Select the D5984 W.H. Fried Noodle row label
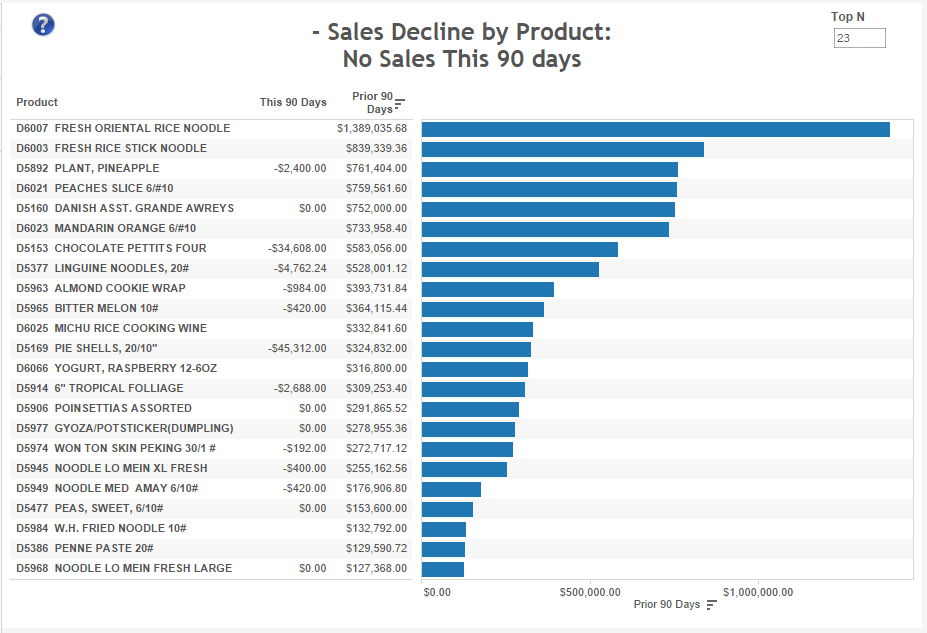Viewport: 927px width, 633px height. pyautogui.click(x=101, y=528)
